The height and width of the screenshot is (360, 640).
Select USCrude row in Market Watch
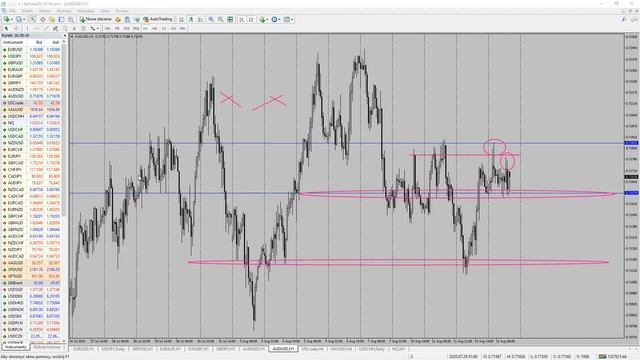(x=32, y=103)
